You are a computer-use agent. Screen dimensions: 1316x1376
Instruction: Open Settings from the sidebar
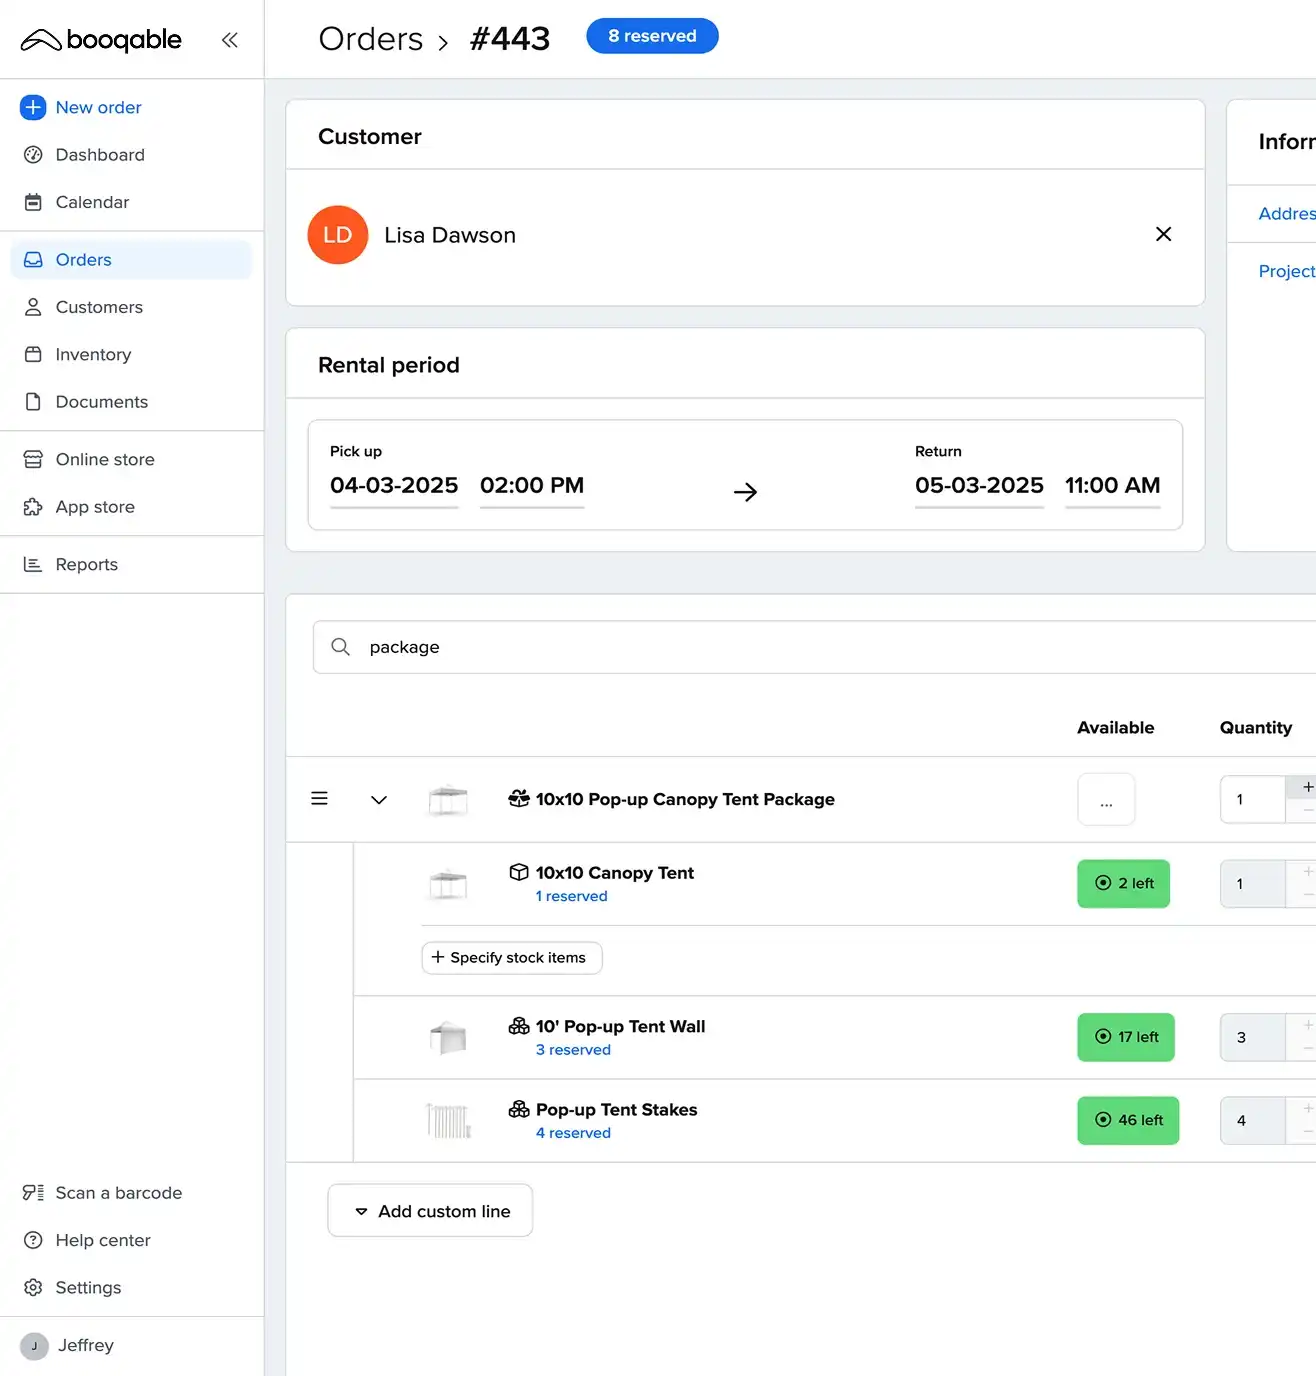tap(88, 1287)
